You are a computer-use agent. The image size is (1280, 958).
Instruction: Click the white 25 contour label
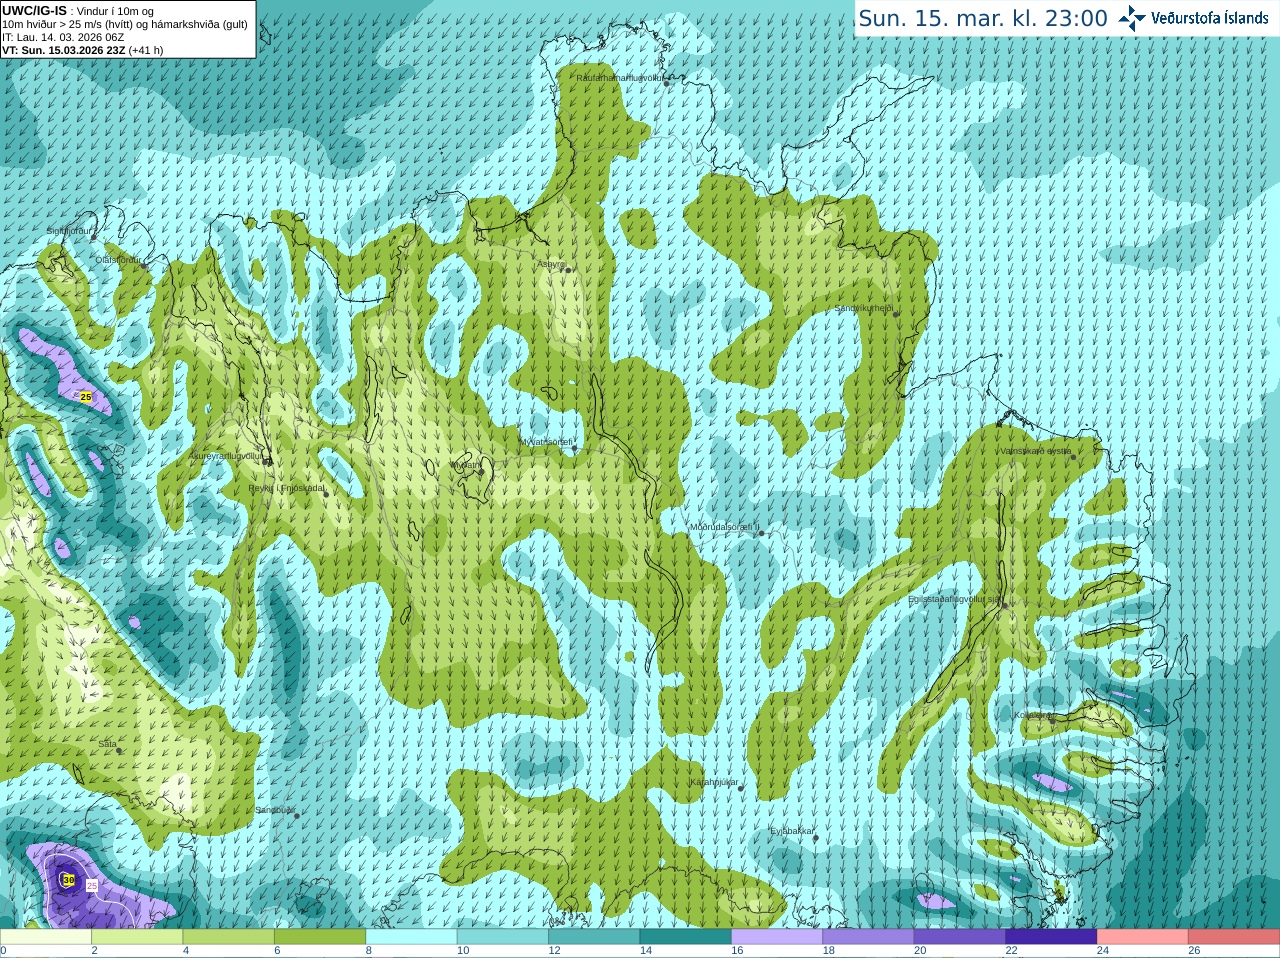coord(92,886)
